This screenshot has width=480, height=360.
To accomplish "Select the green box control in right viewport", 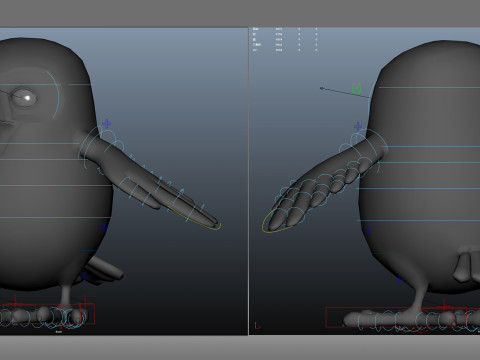I will 356,88.
